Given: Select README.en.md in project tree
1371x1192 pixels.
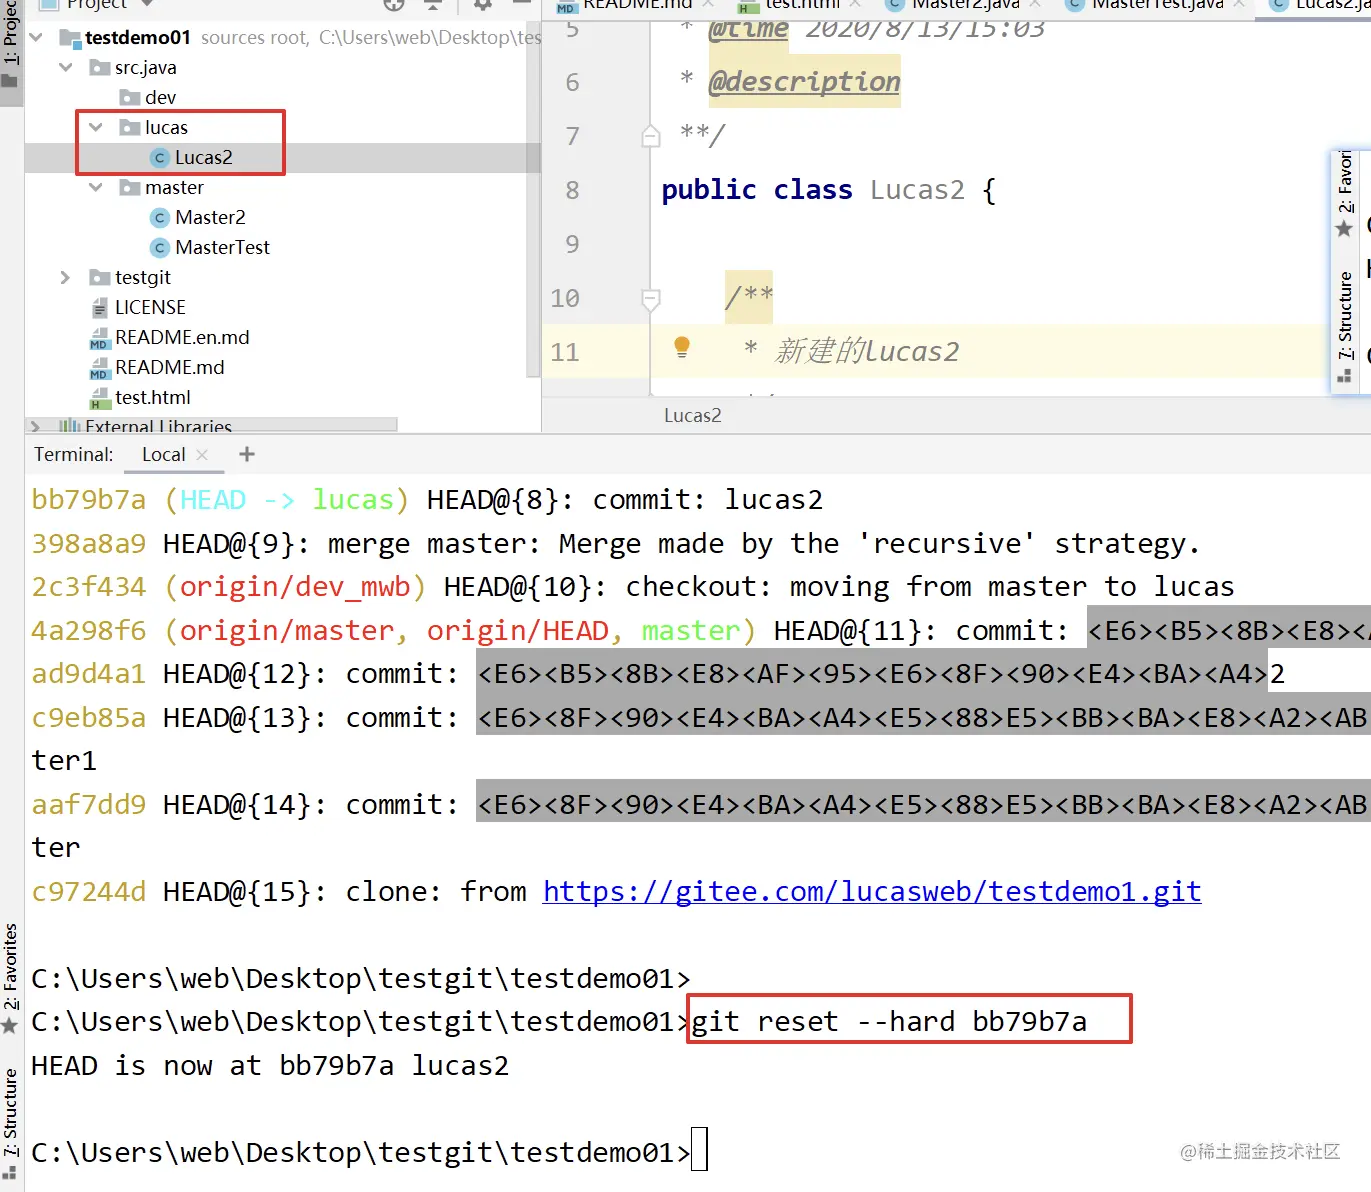Looking at the screenshot, I should point(182,338).
